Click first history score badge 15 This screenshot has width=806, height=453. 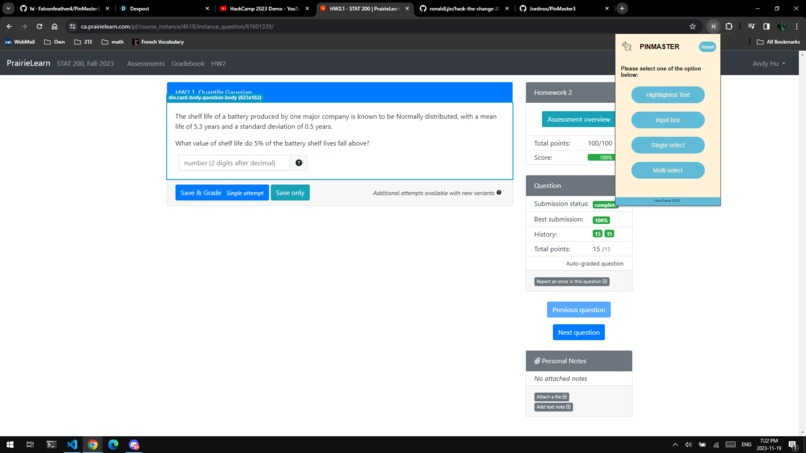click(x=597, y=234)
